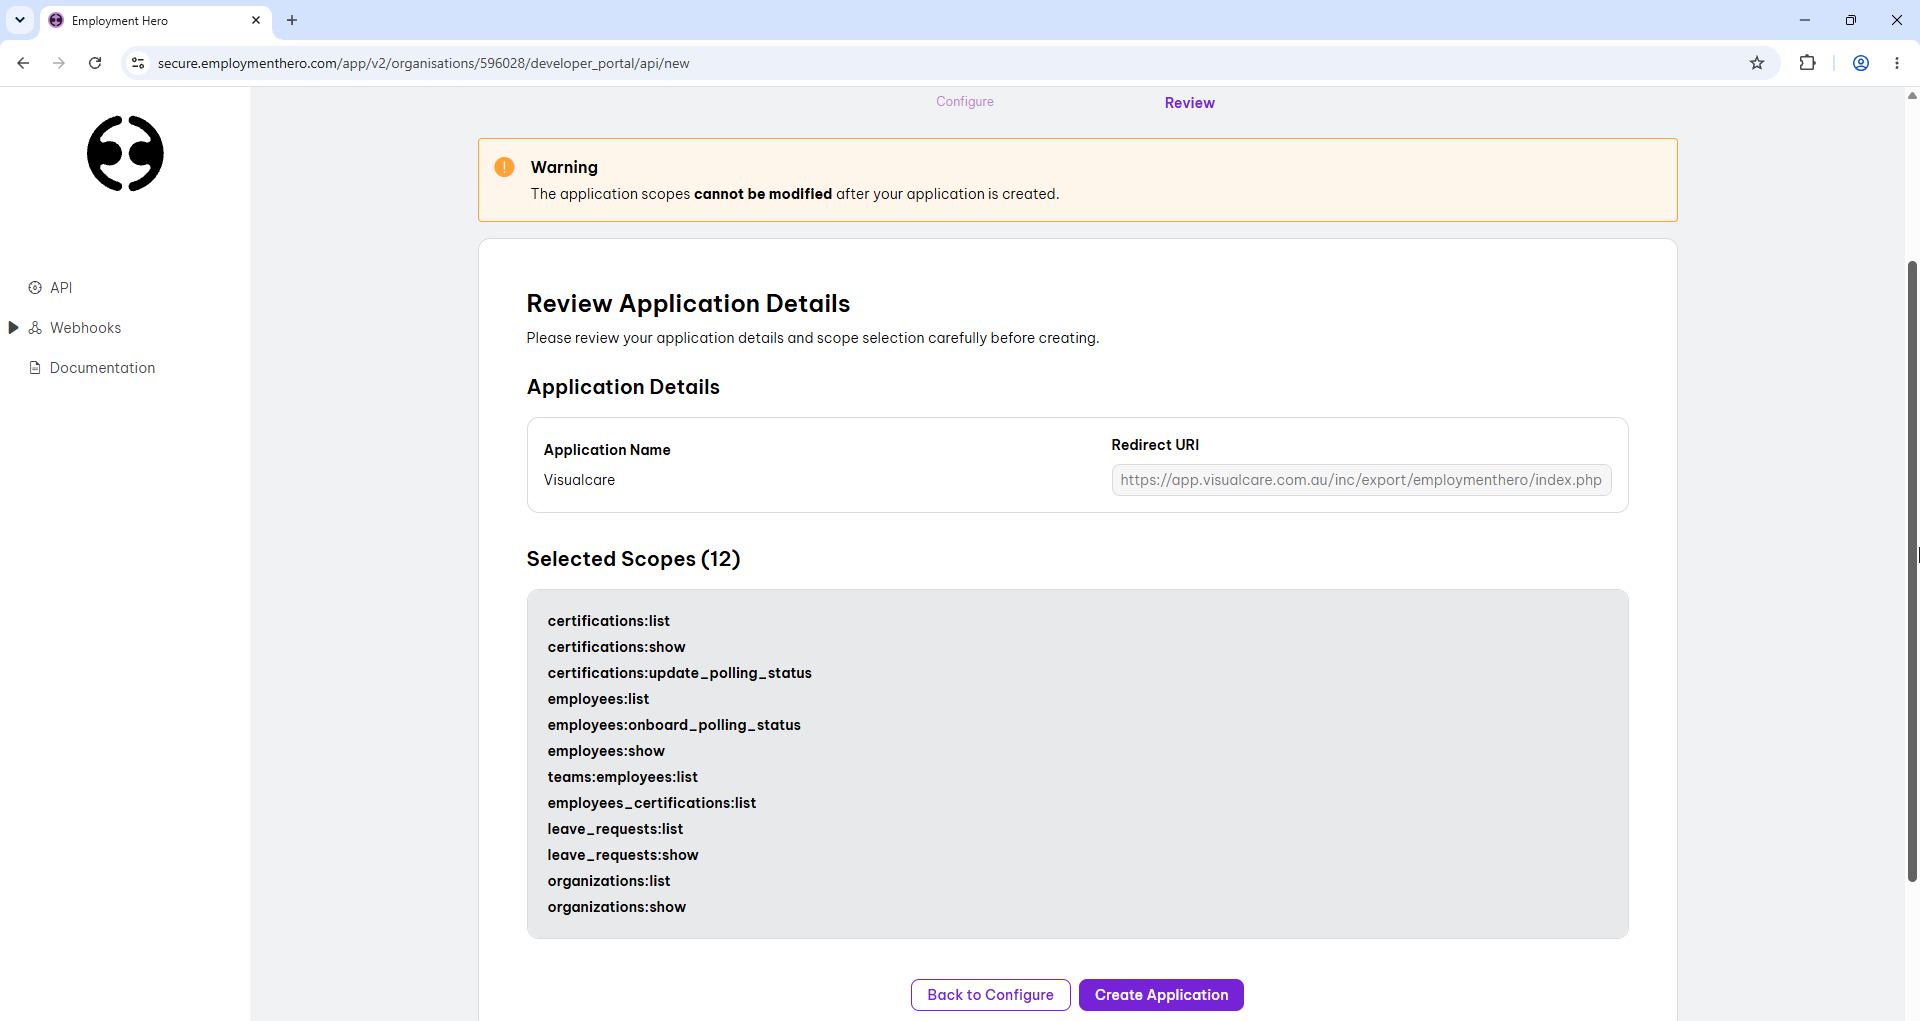Image resolution: width=1920 pixels, height=1021 pixels.
Task: Open the tab search dropdown
Action: (20, 20)
